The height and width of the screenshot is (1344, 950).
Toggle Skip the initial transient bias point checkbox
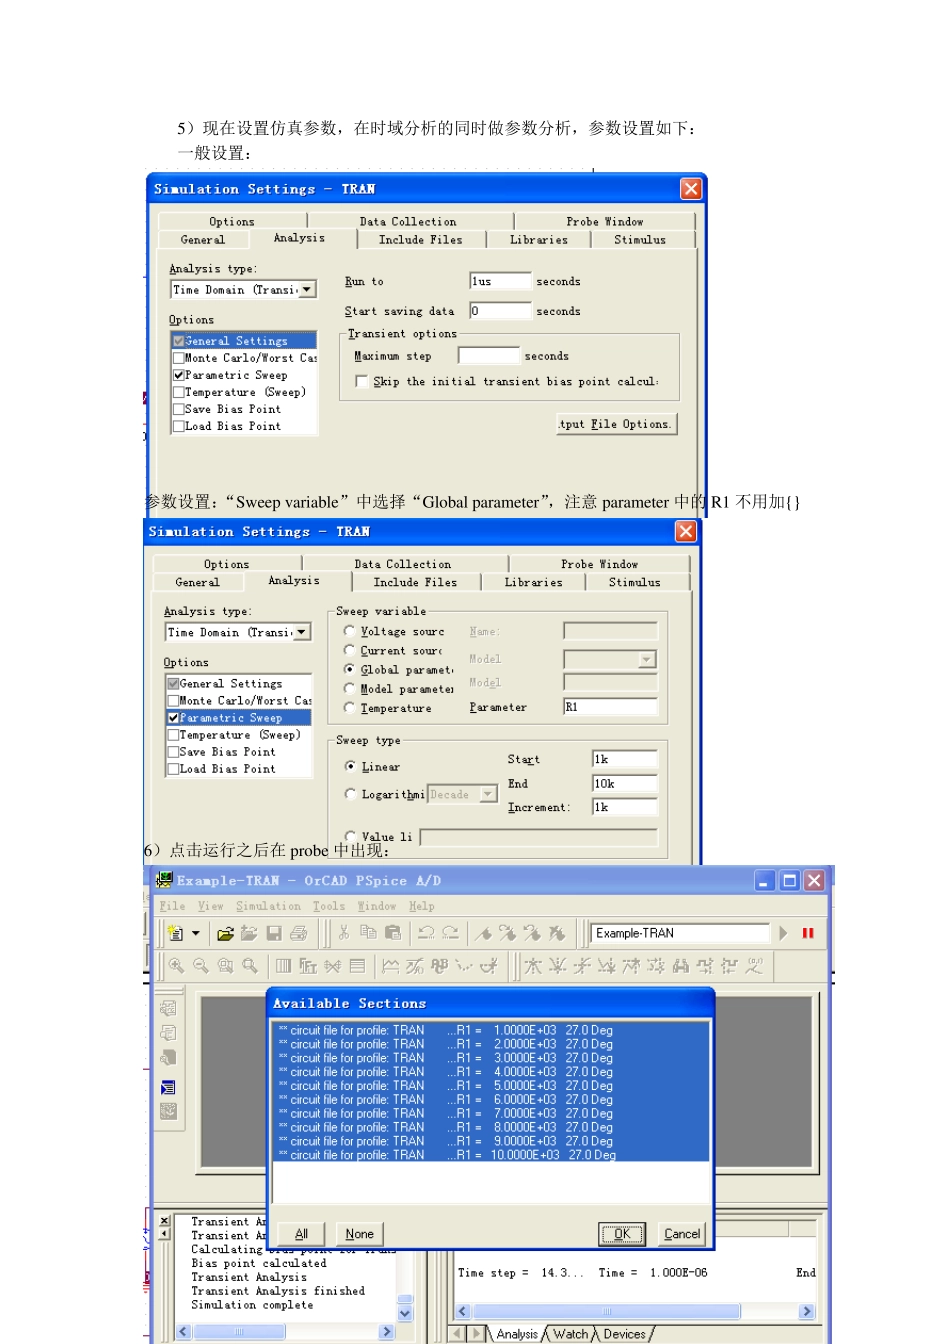(x=362, y=381)
